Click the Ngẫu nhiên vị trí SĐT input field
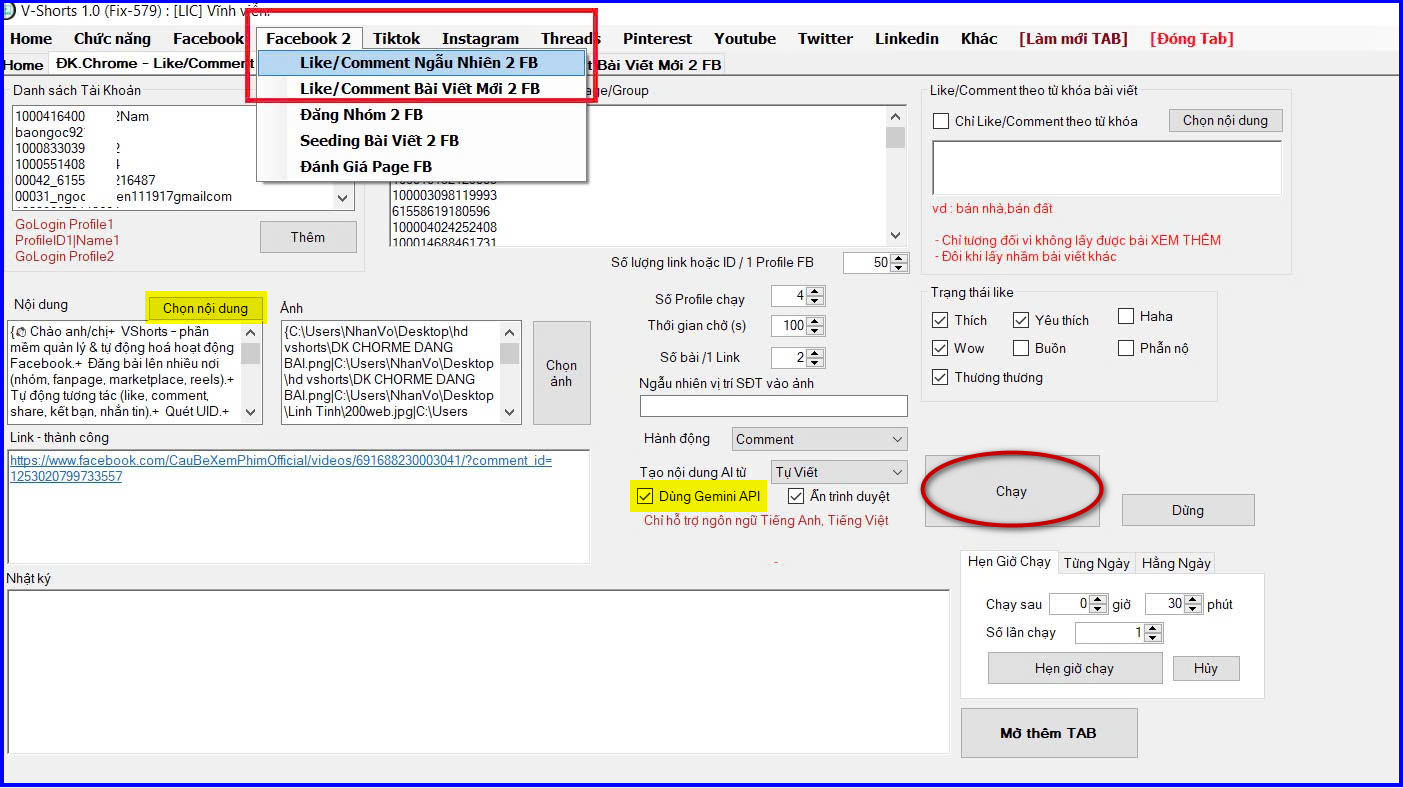The width and height of the screenshot is (1403, 788). click(774, 406)
